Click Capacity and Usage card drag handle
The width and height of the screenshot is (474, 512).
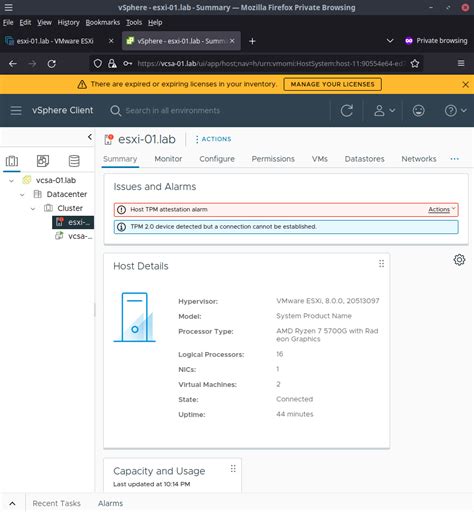click(x=233, y=469)
